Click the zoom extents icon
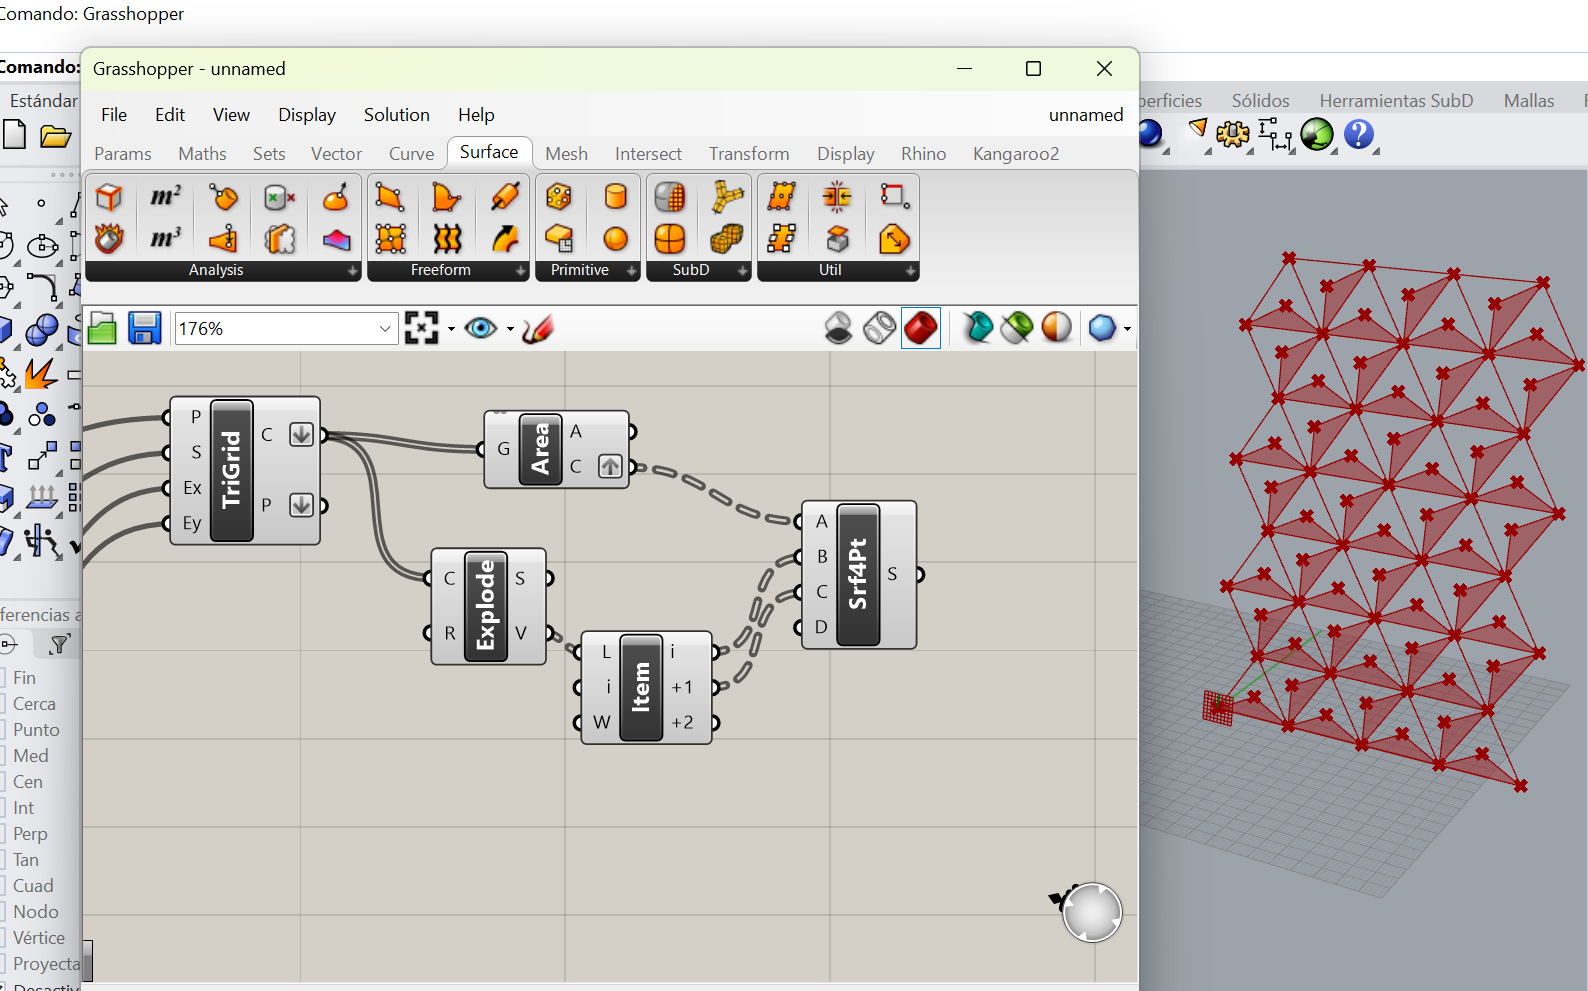This screenshot has width=1588, height=991. point(422,329)
